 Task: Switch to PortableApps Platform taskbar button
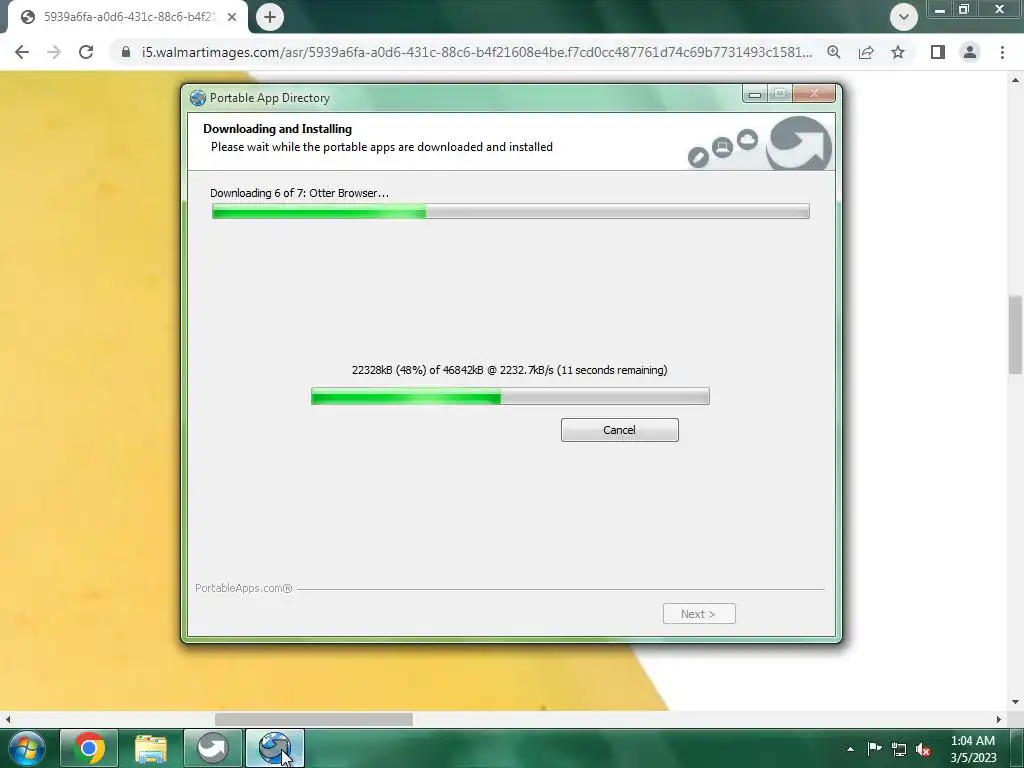pyautogui.click(x=213, y=748)
